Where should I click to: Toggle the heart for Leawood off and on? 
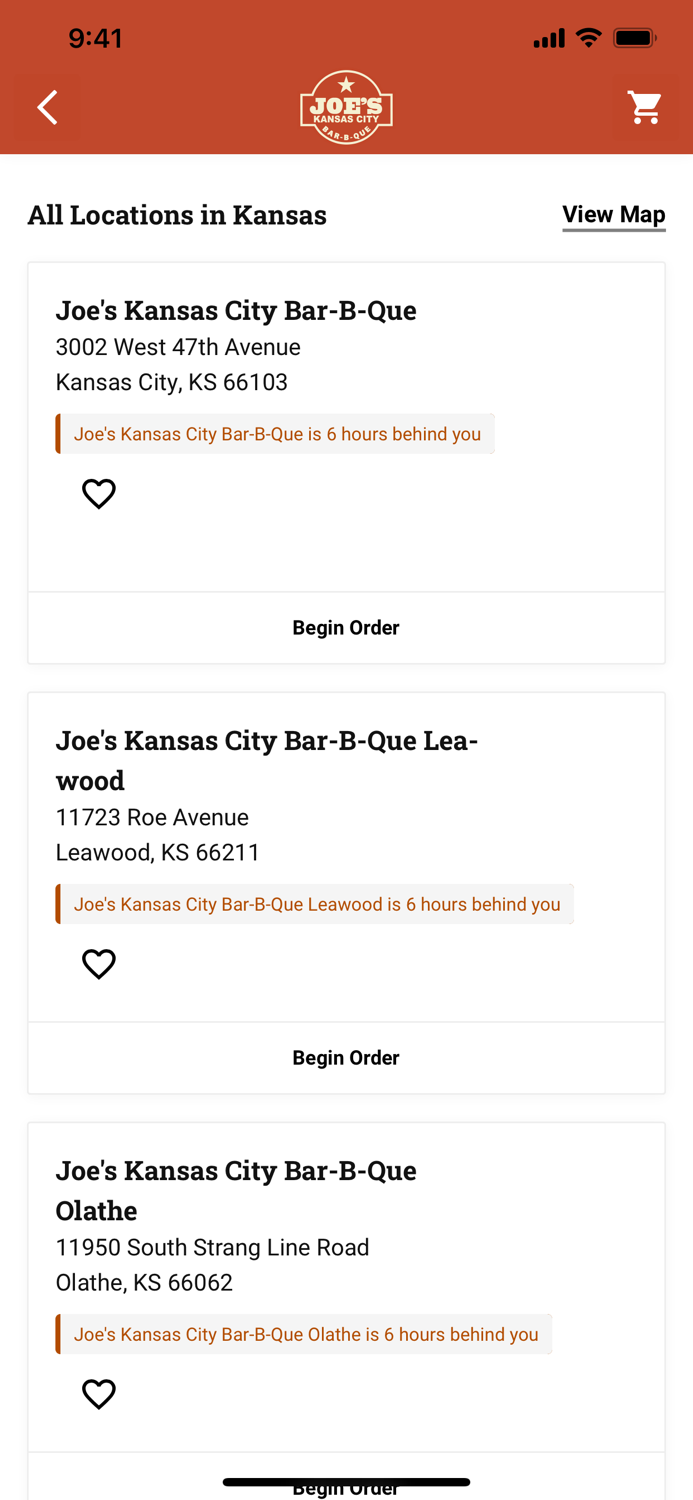98,963
